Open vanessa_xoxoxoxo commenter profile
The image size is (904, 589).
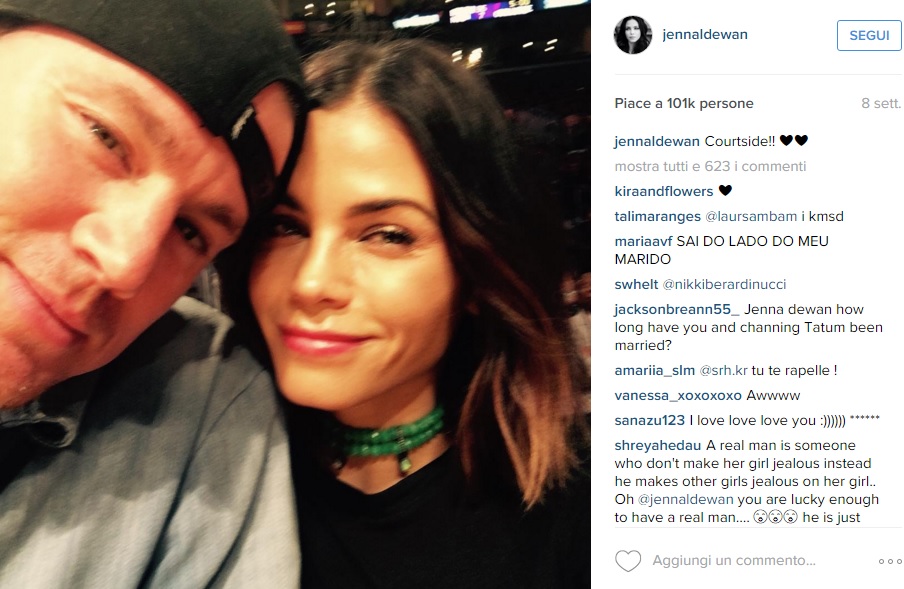click(x=678, y=396)
